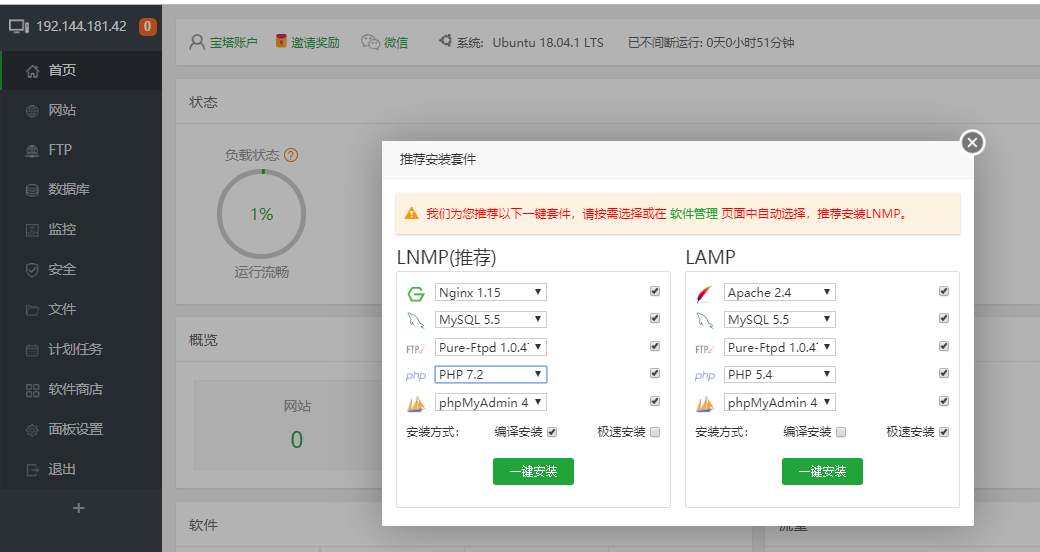Screen dimensions: 1040x552
Task: Open the PHP 7.2 version dropdown
Action: pos(491,375)
